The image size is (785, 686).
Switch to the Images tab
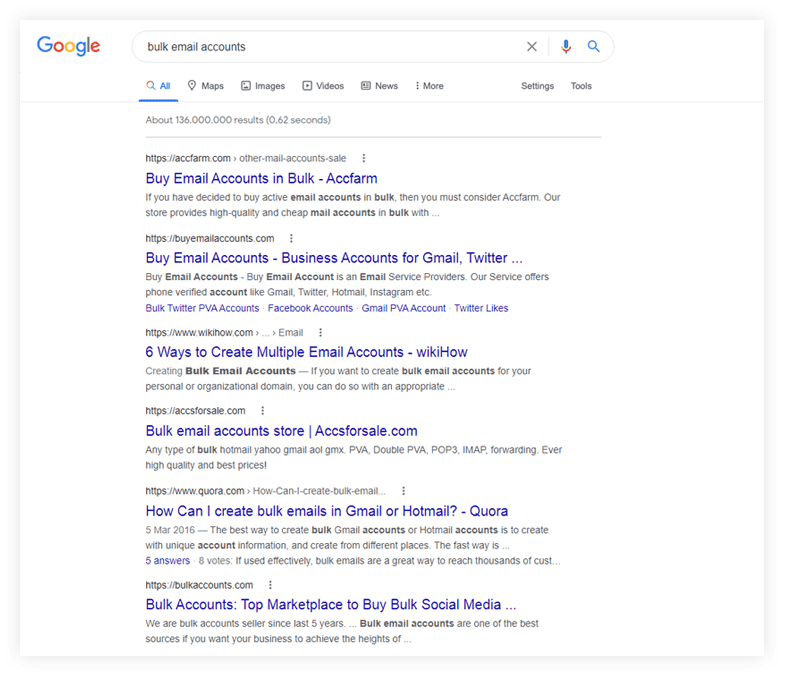[x=263, y=86]
